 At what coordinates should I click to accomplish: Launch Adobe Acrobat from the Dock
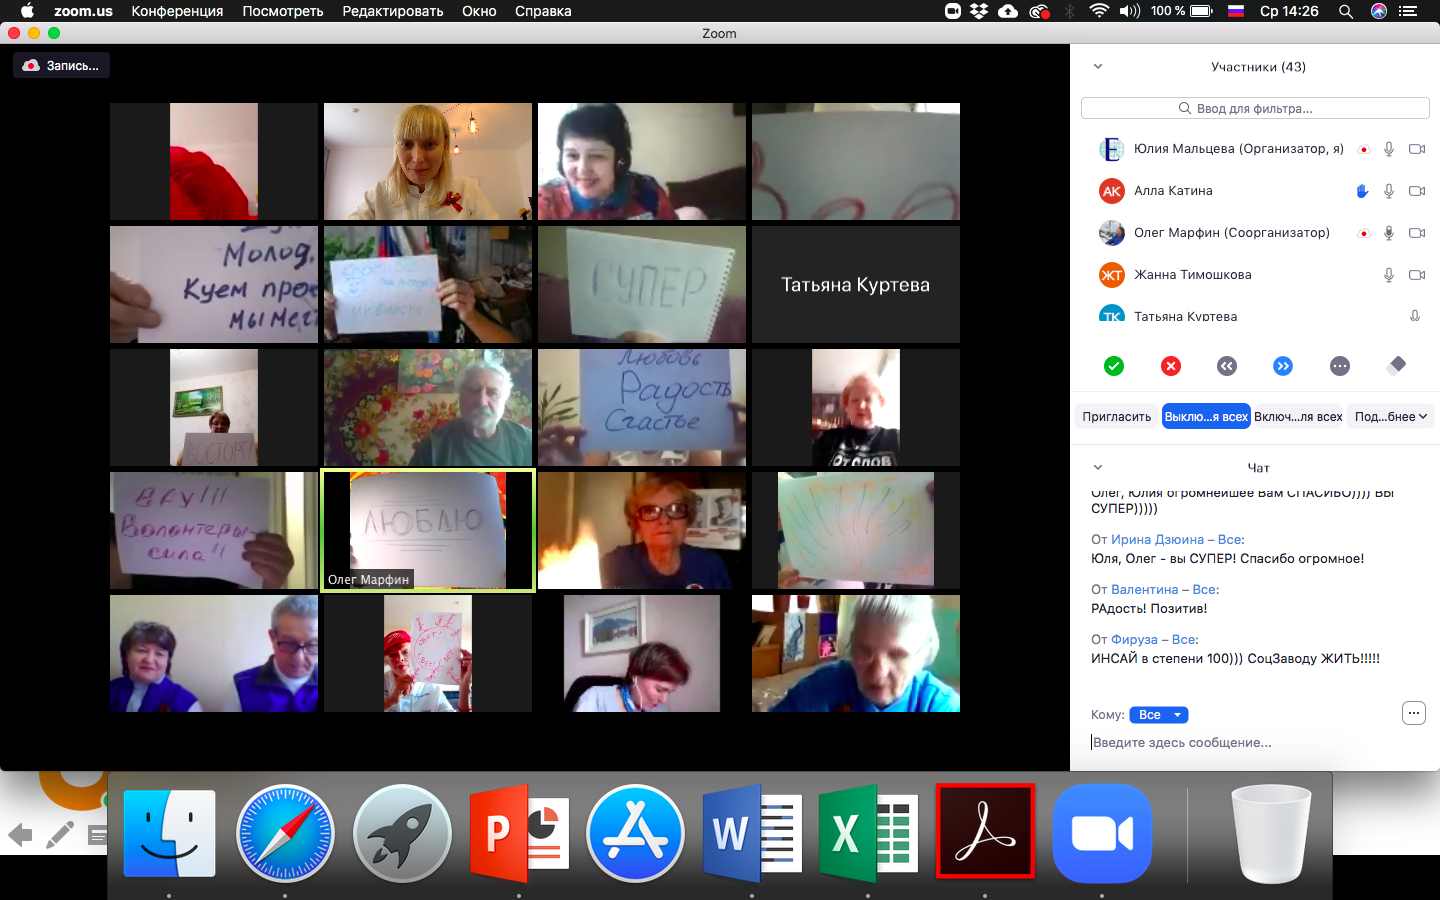985,832
